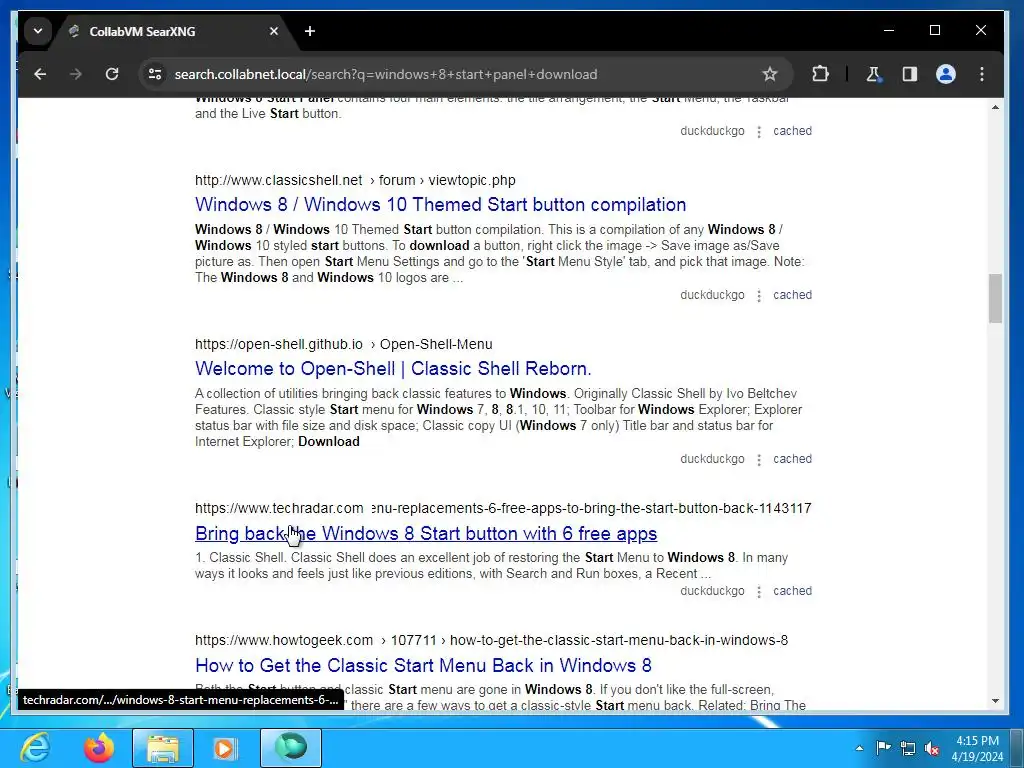Click the vertical scrollbar thumb
Image resolution: width=1024 pixels, height=768 pixels.
pos(995,298)
